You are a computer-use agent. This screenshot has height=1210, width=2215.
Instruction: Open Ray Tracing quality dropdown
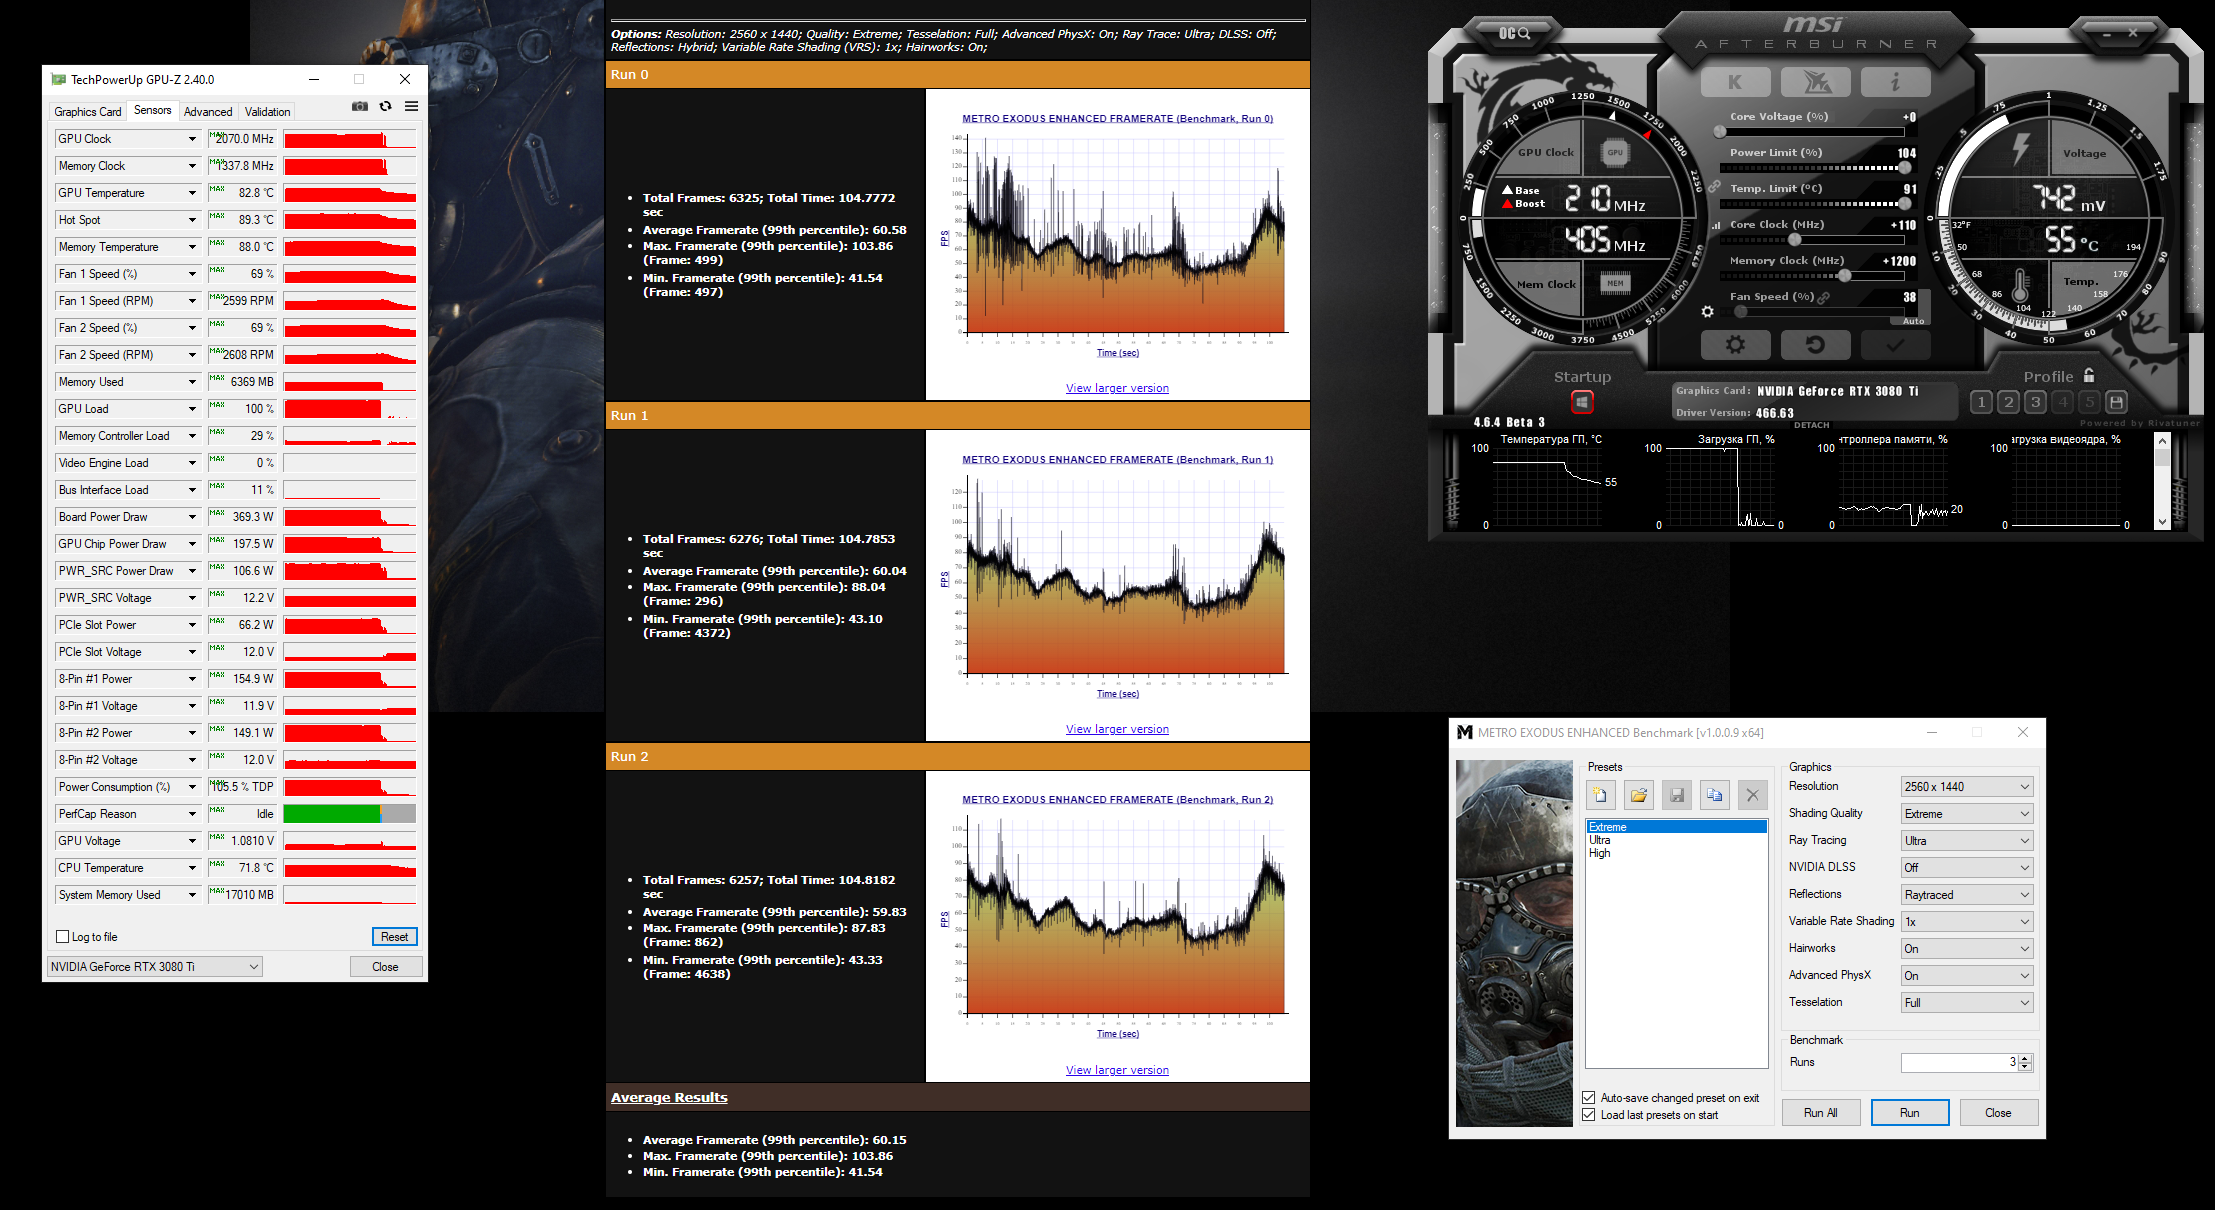1966,841
